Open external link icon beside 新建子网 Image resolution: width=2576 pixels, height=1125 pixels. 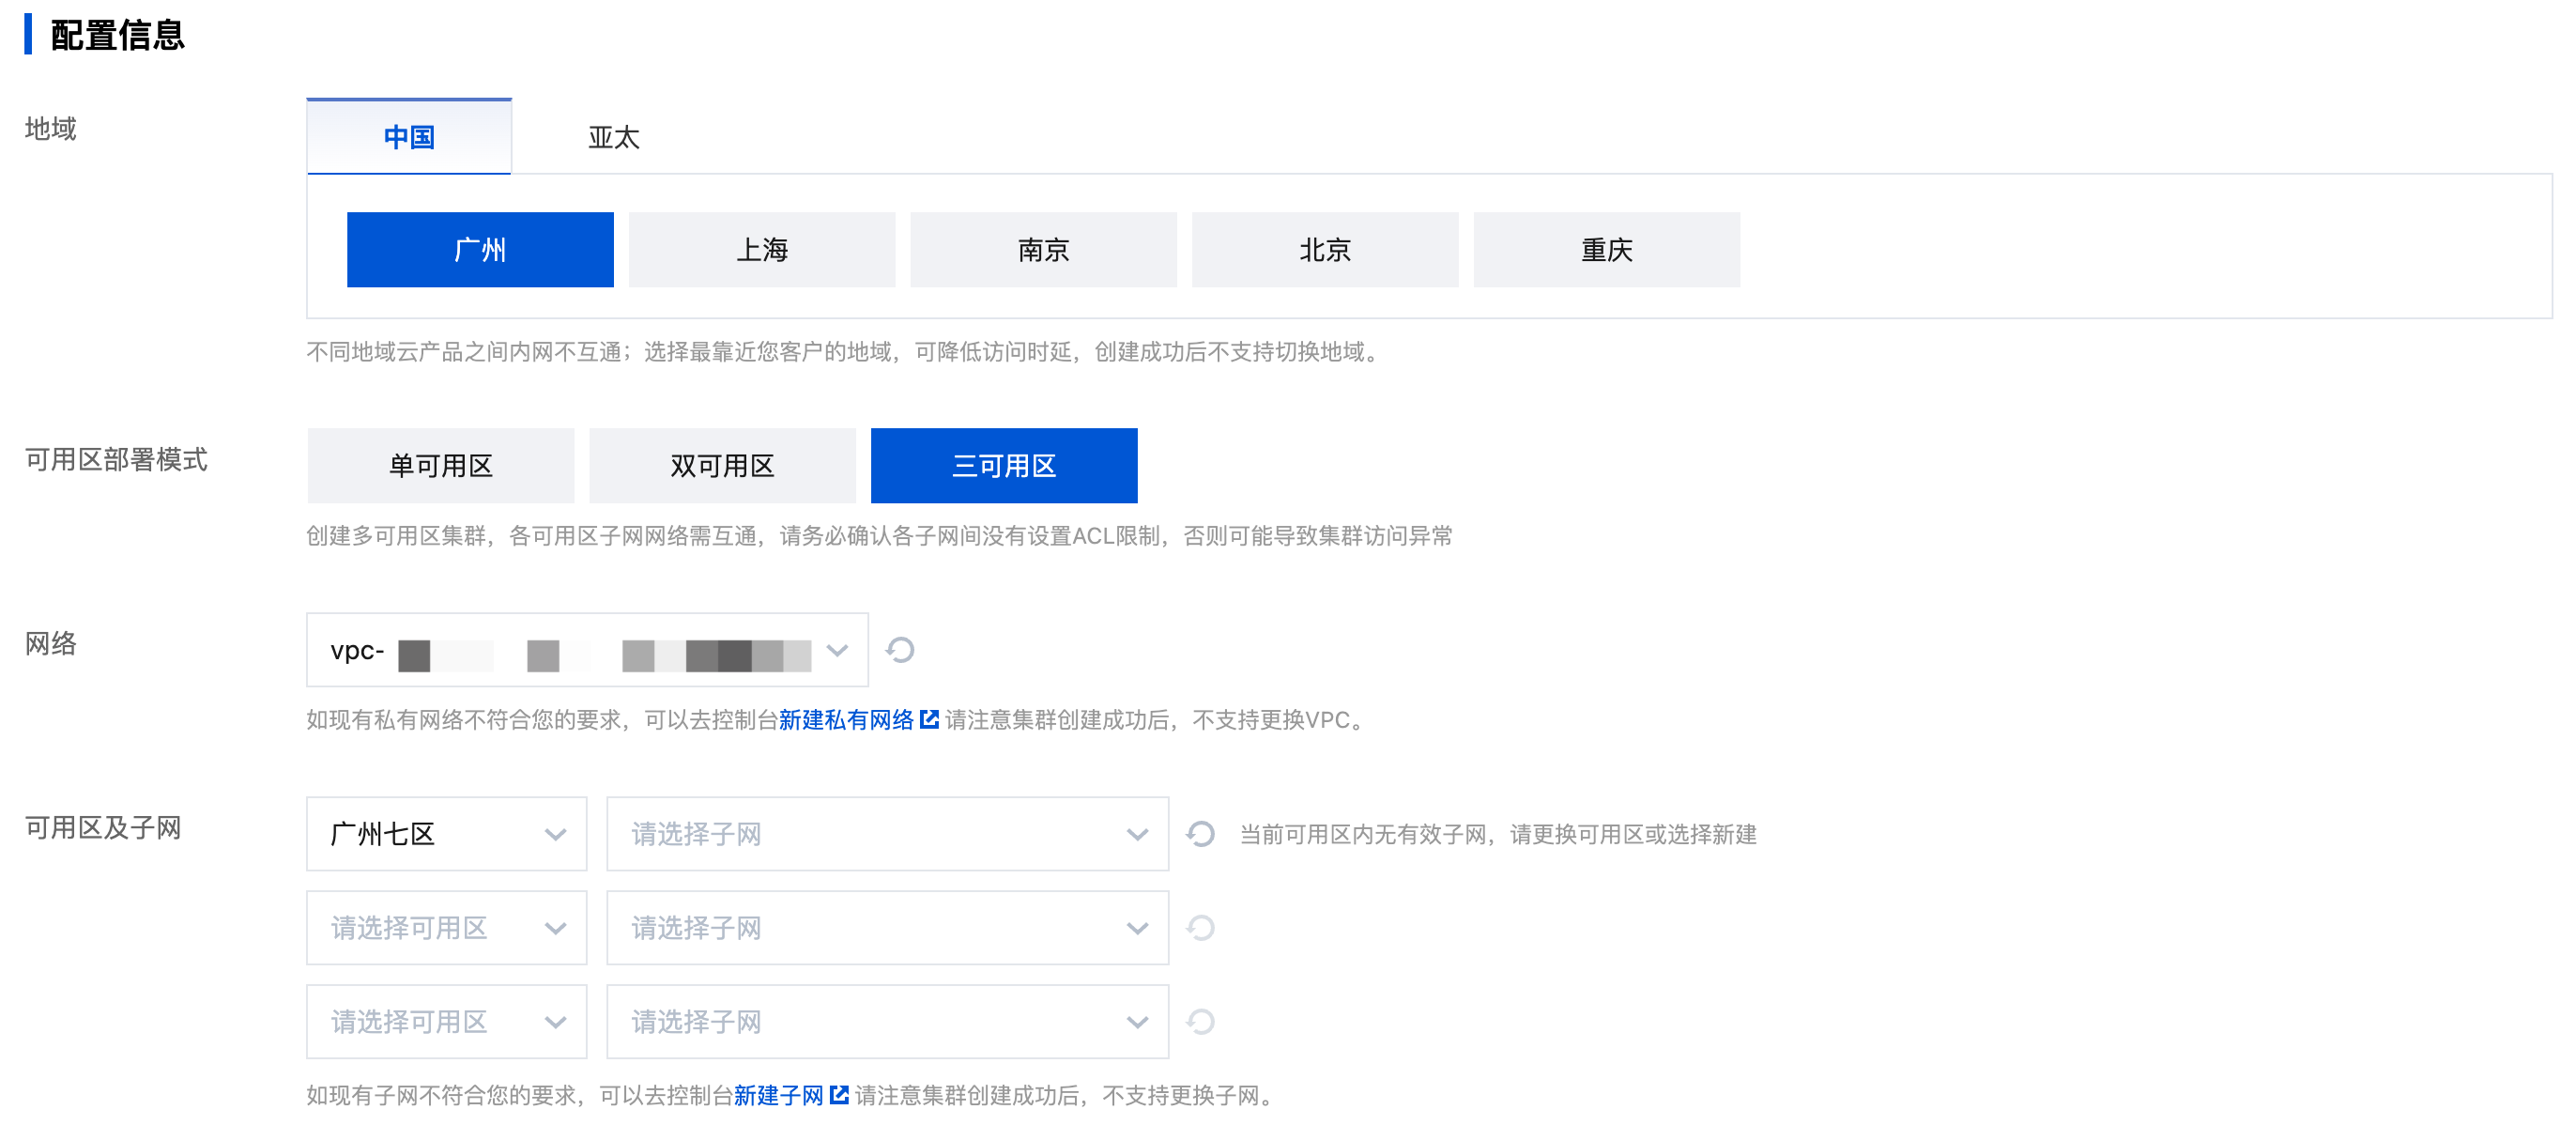click(x=839, y=1095)
